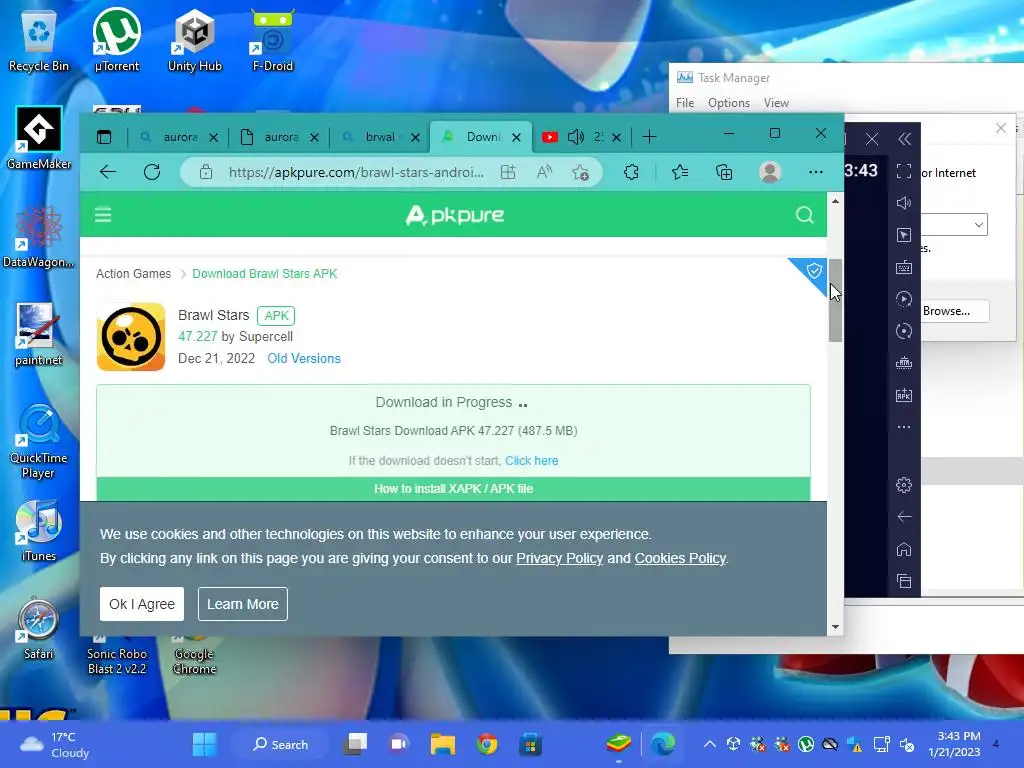
Task: Click BlueStacks volume icon
Action: [904, 203]
